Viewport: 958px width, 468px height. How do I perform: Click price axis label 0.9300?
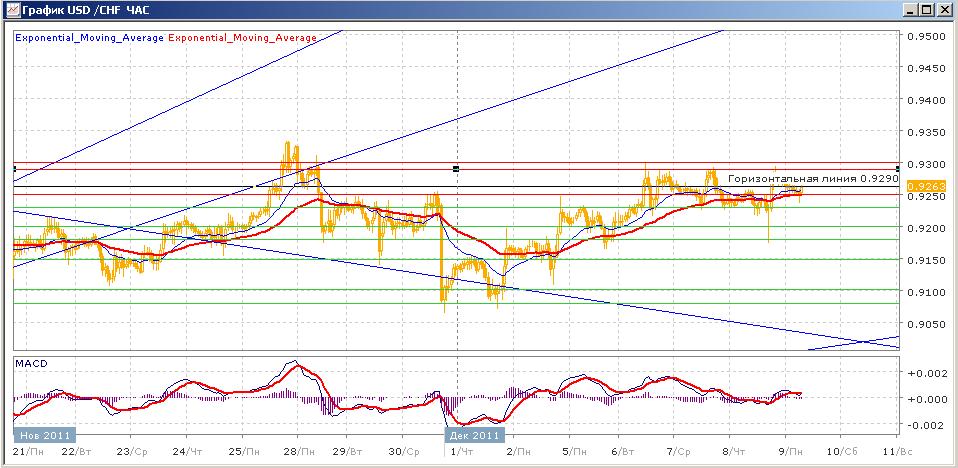click(927, 164)
